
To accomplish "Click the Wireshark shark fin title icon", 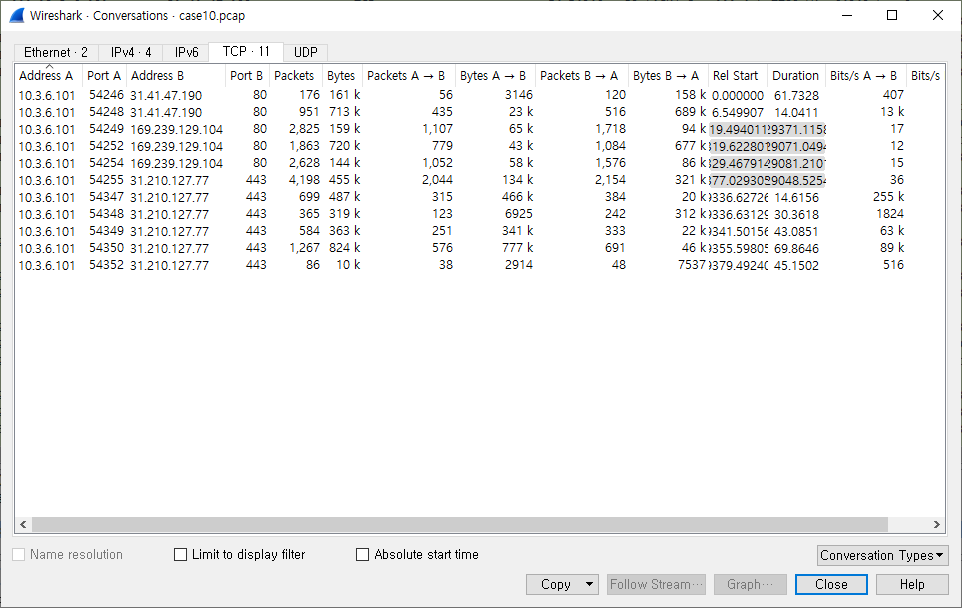I will pos(17,15).
